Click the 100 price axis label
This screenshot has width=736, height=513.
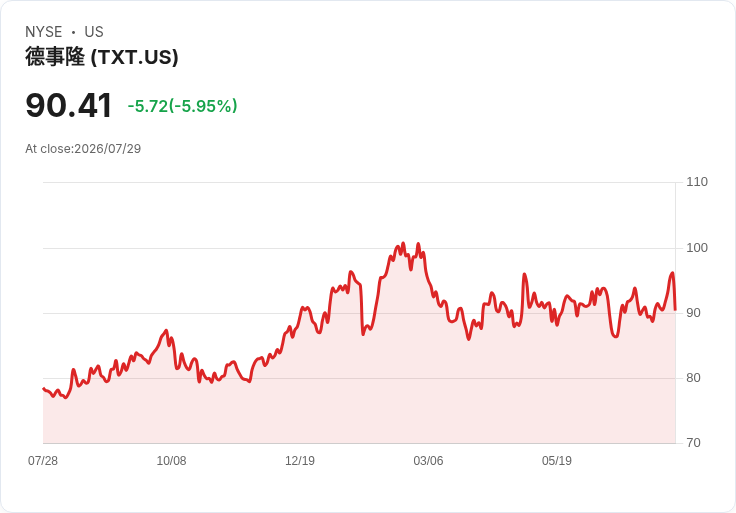697,247
